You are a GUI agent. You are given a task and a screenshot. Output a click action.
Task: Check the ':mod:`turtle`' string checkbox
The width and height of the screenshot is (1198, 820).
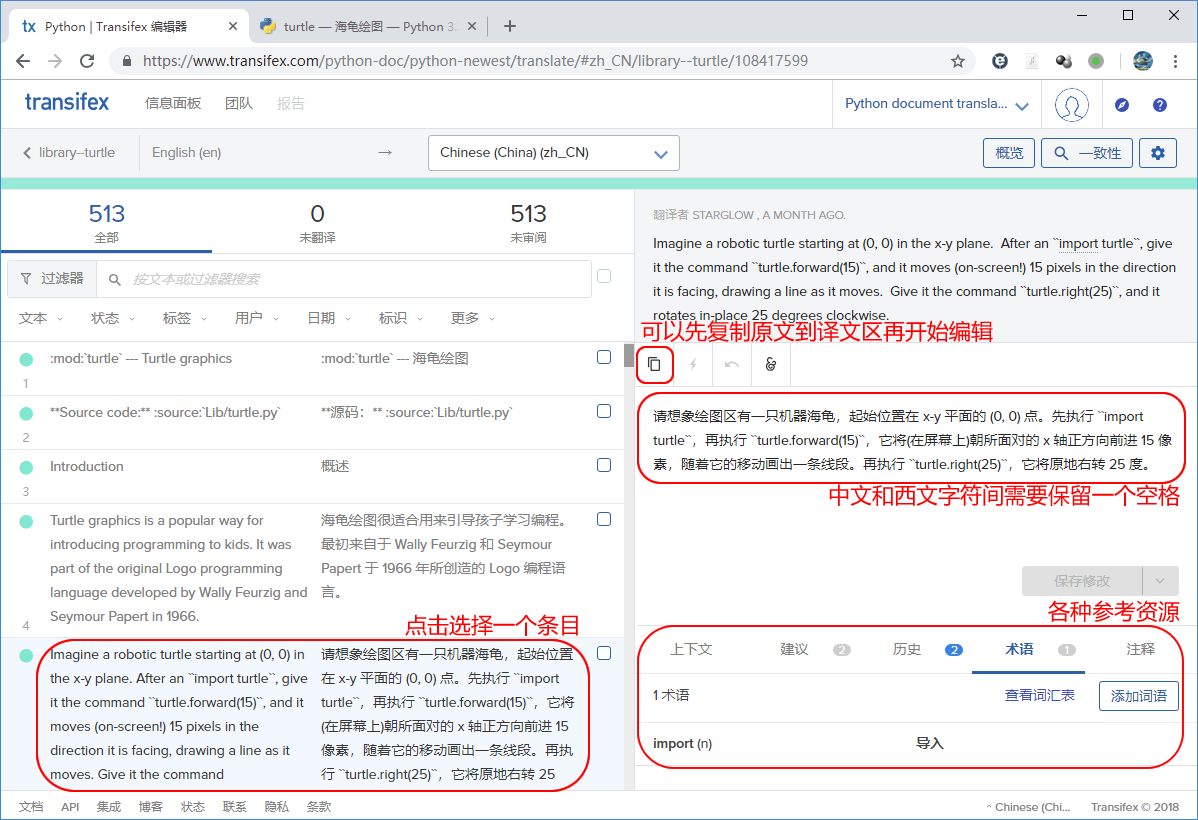click(604, 357)
